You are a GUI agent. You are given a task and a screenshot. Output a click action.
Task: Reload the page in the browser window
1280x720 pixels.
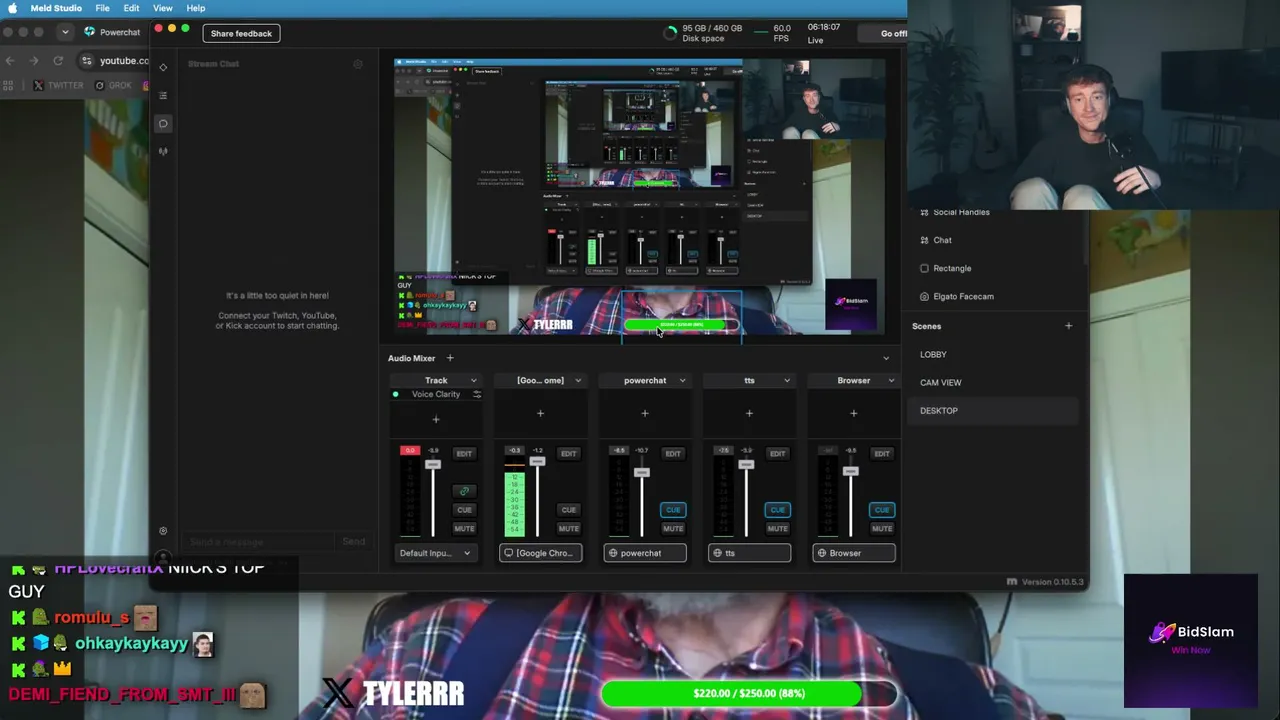[x=58, y=61]
